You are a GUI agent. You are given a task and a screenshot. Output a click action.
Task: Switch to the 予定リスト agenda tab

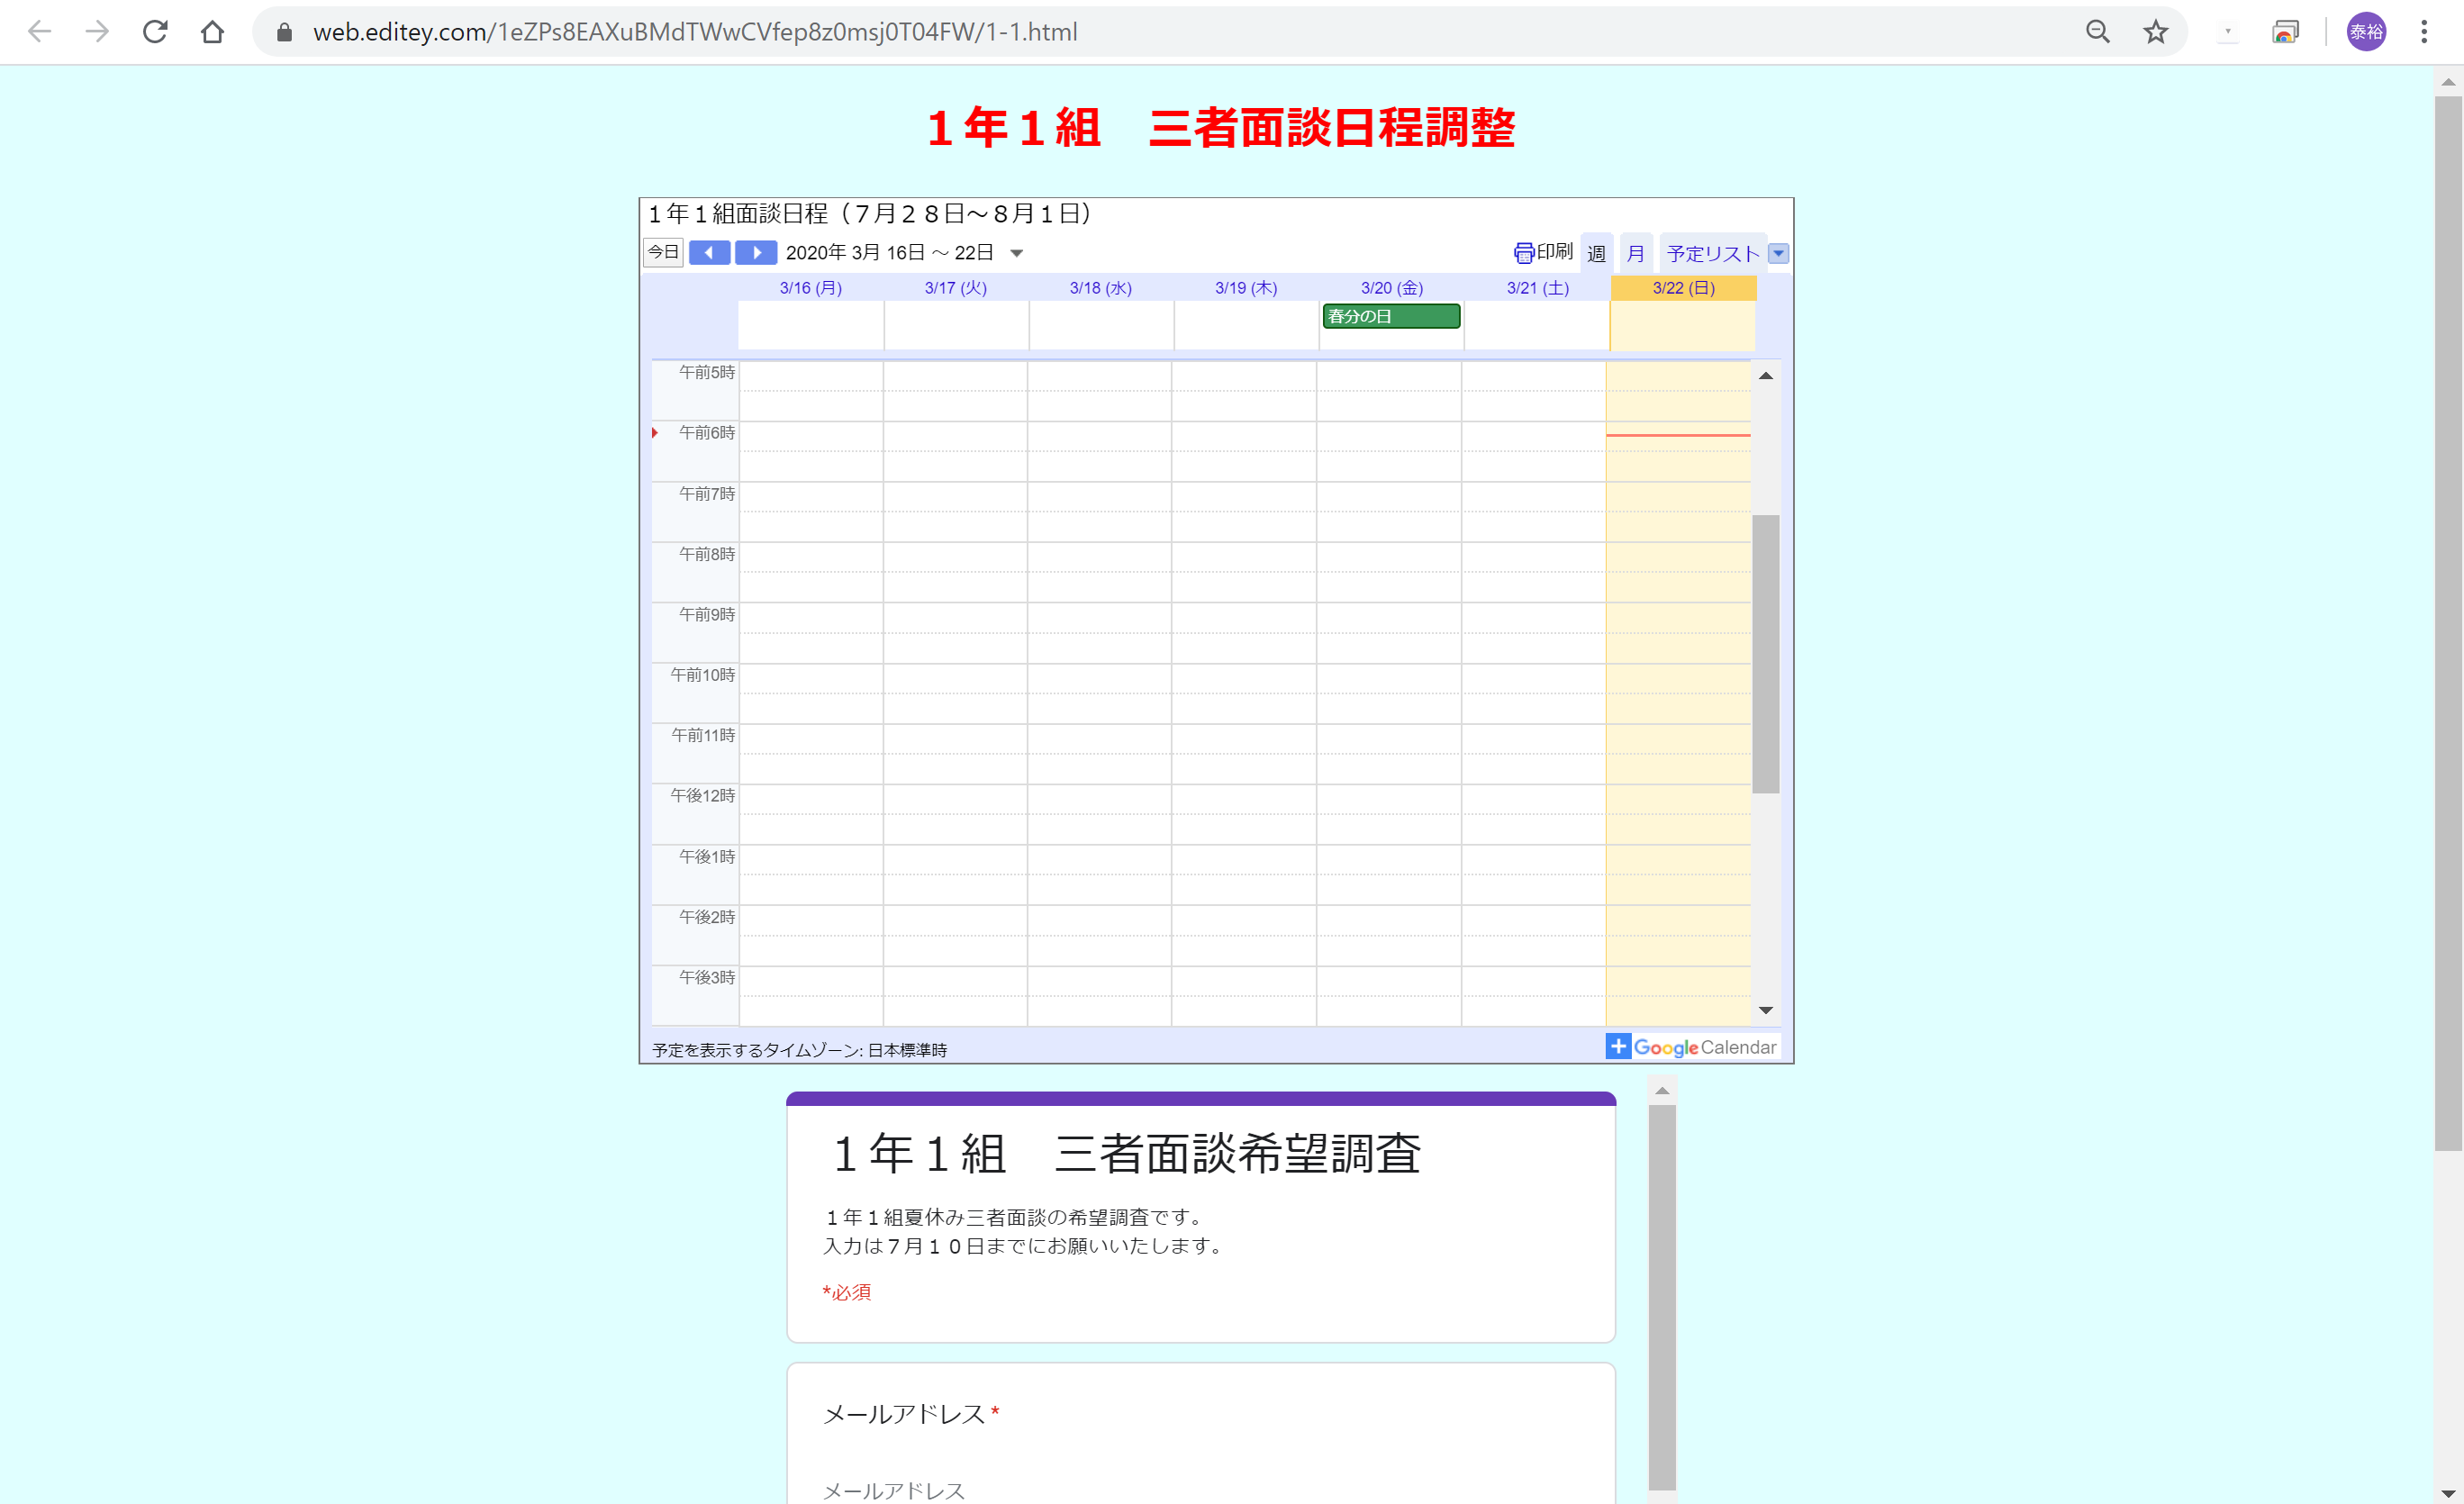(x=1712, y=254)
